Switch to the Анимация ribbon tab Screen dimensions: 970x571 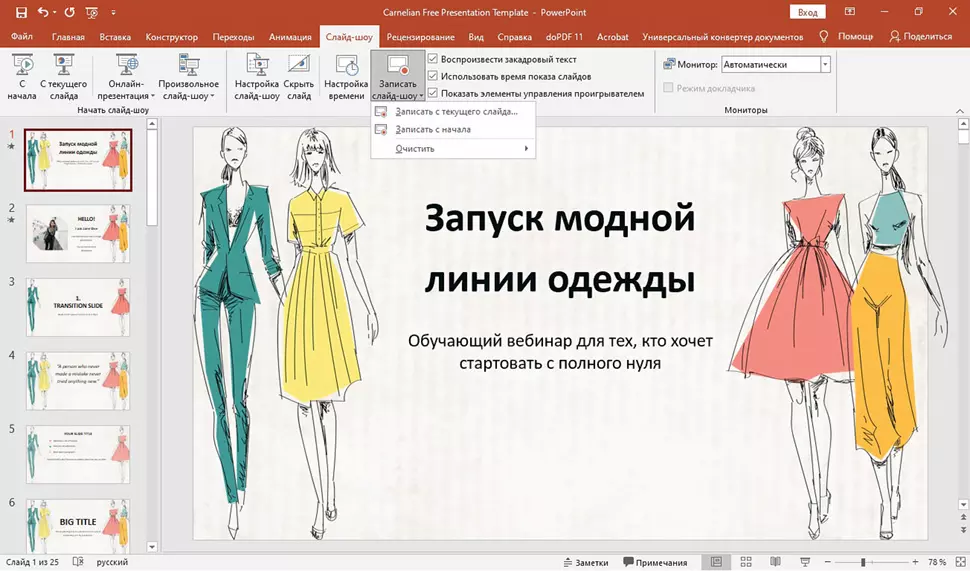290,37
